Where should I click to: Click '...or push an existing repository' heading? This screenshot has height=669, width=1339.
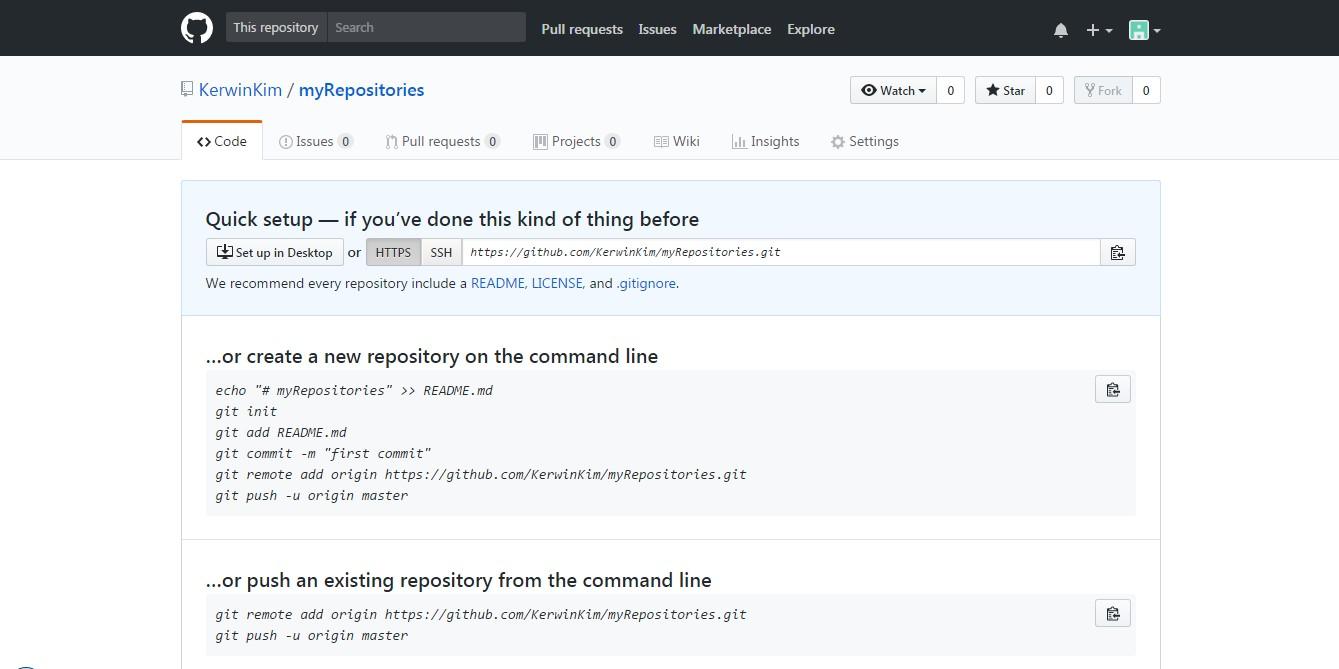click(x=459, y=580)
